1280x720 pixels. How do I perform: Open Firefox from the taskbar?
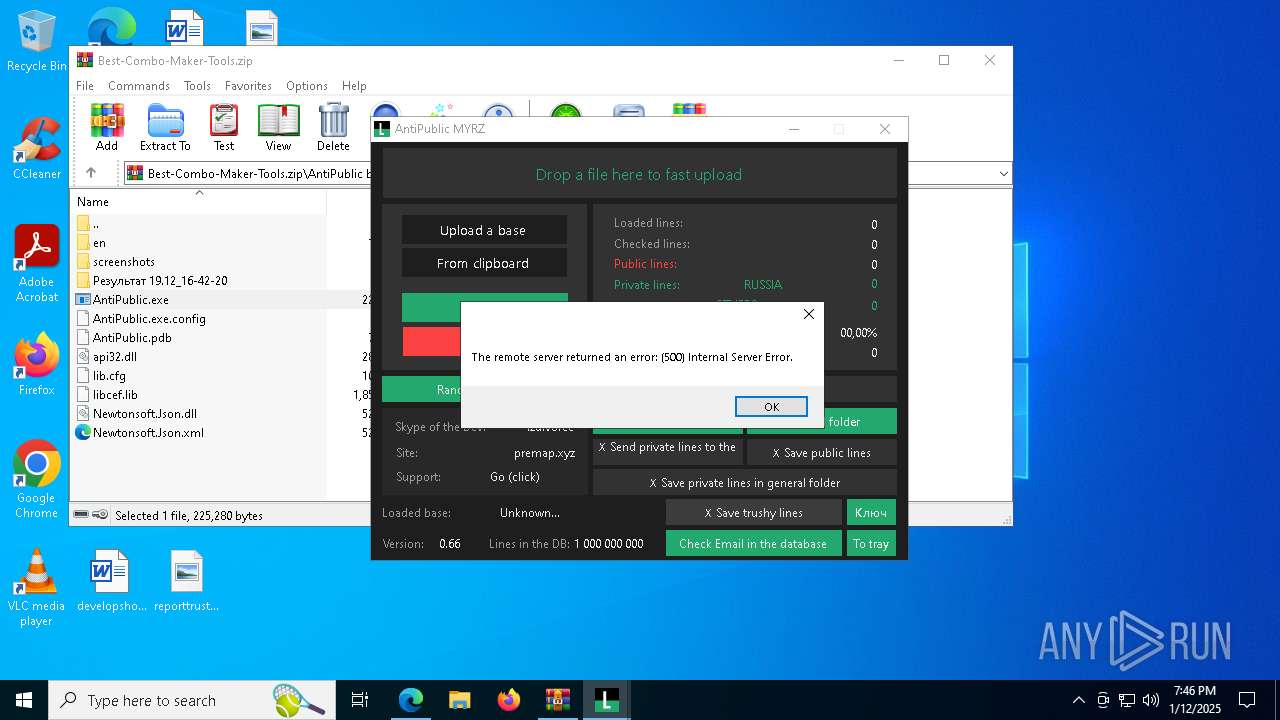click(509, 700)
